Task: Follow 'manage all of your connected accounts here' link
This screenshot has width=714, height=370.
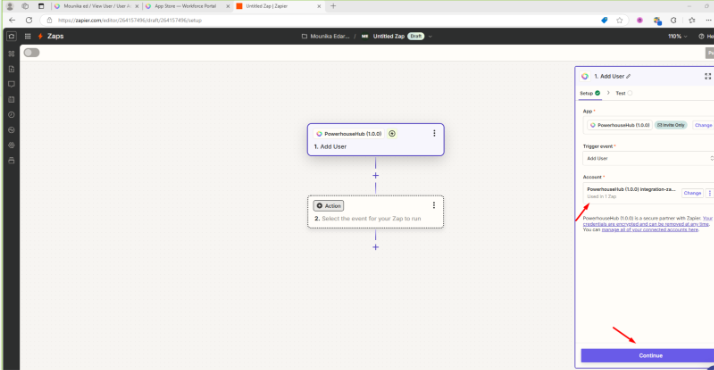Action: pyautogui.click(x=650, y=230)
